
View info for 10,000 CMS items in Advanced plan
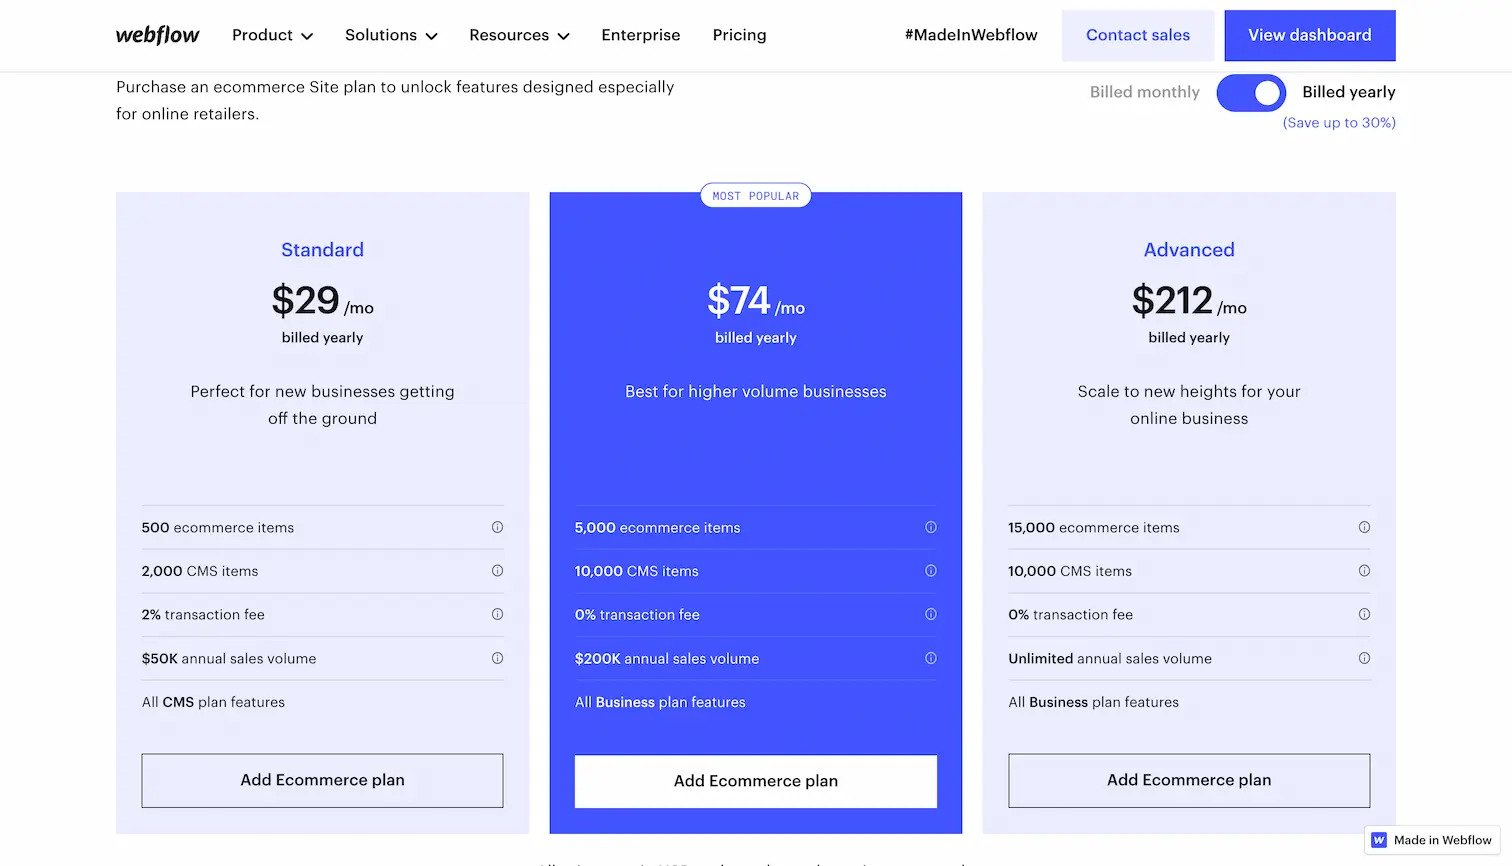pyautogui.click(x=1364, y=571)
